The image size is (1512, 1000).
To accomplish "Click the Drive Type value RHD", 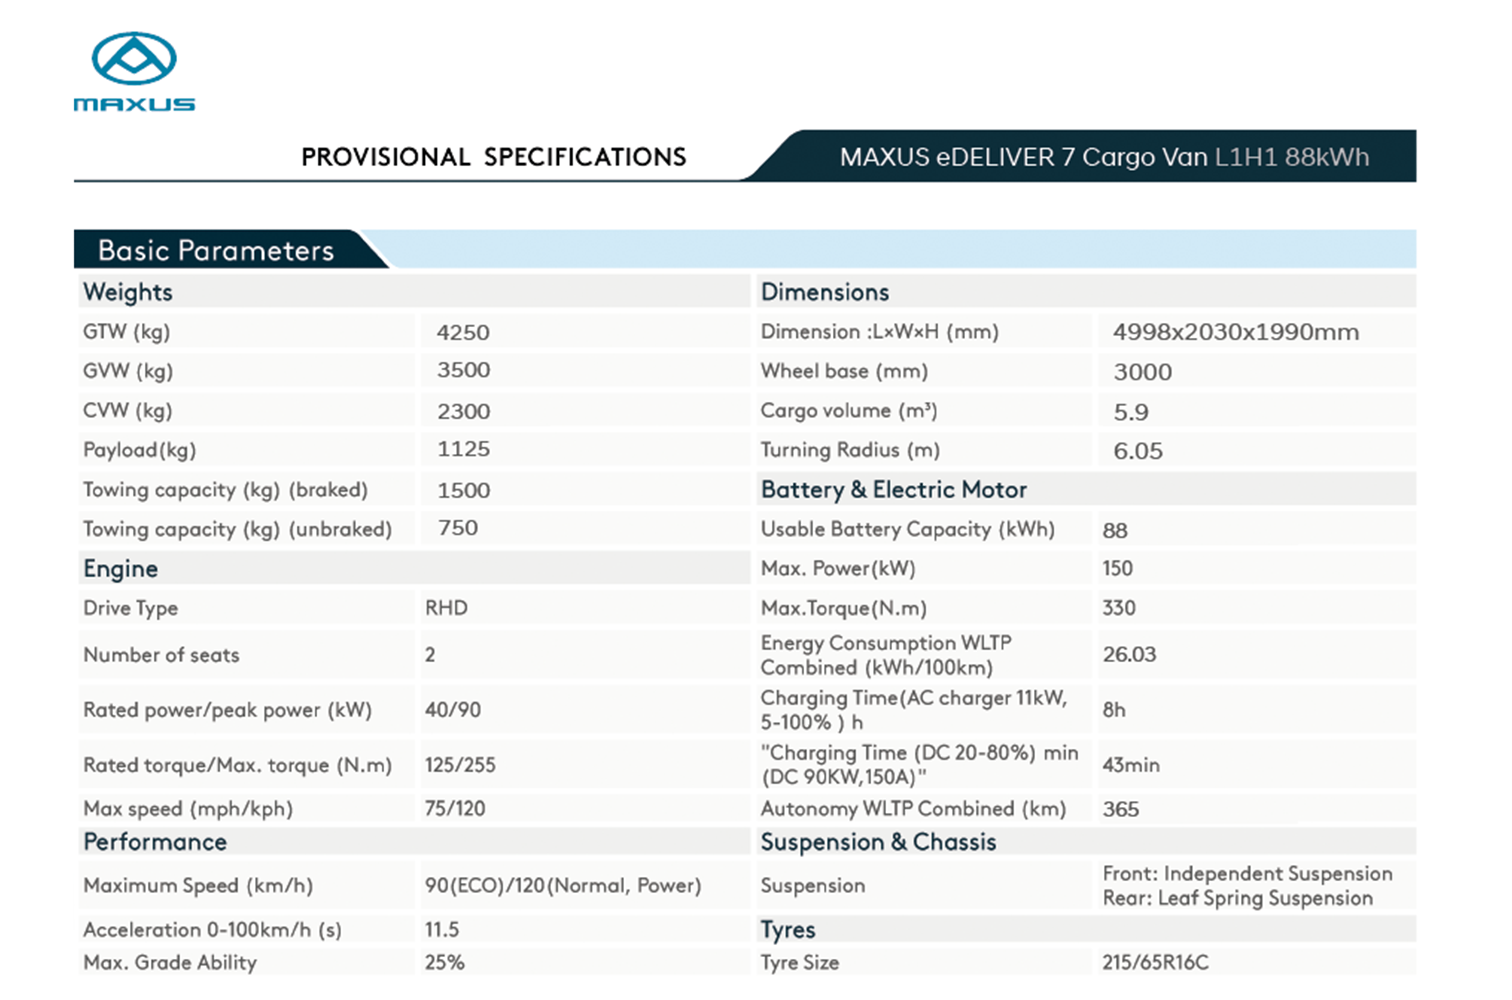I will pyautogui.click(x=446, y=608).
